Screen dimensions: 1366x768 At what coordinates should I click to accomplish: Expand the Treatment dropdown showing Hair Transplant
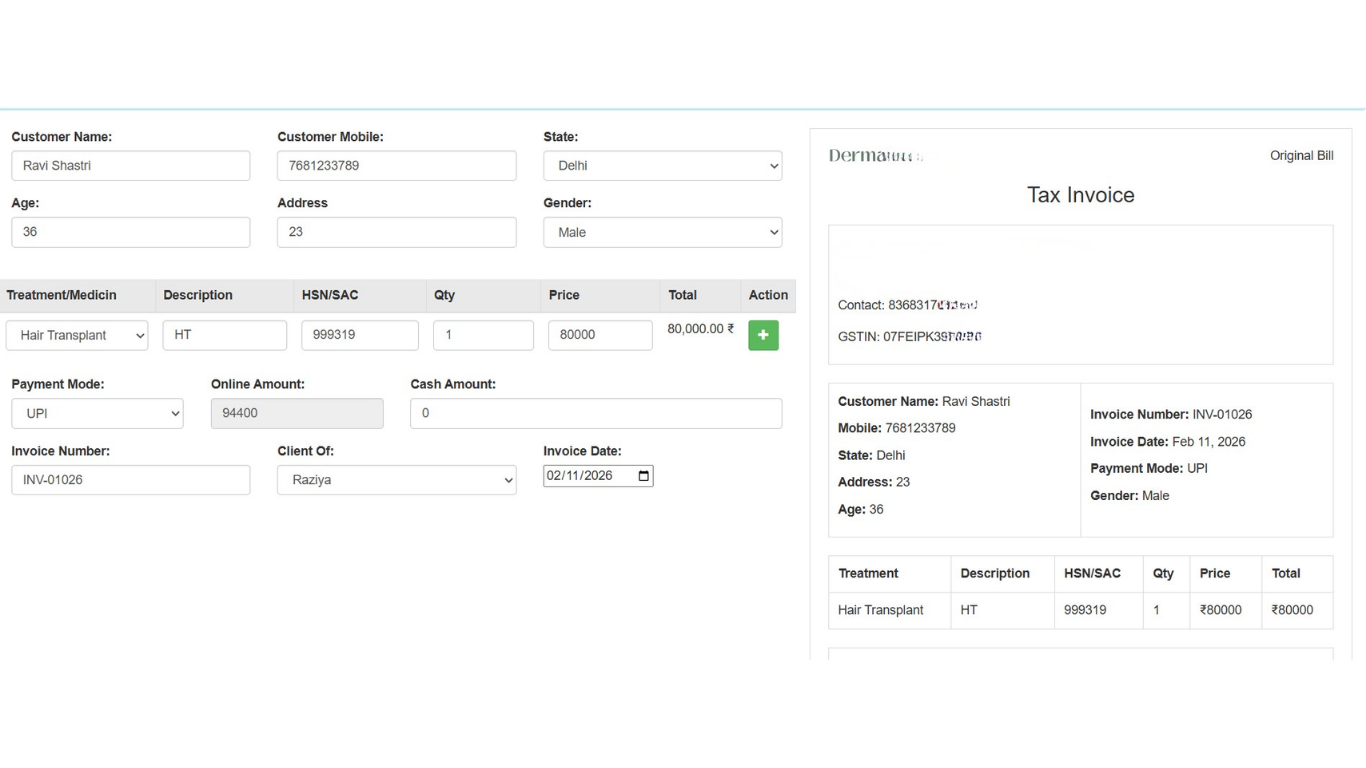77,335
